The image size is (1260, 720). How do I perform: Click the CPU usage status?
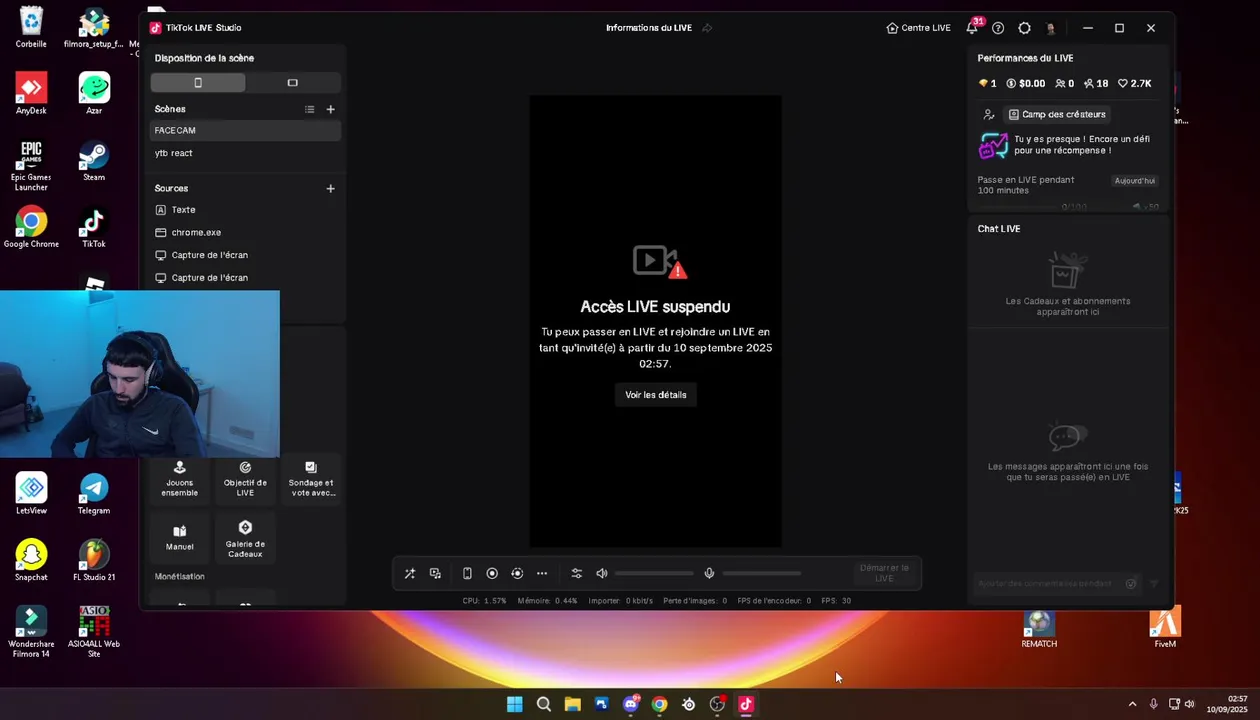click(484, 601)
